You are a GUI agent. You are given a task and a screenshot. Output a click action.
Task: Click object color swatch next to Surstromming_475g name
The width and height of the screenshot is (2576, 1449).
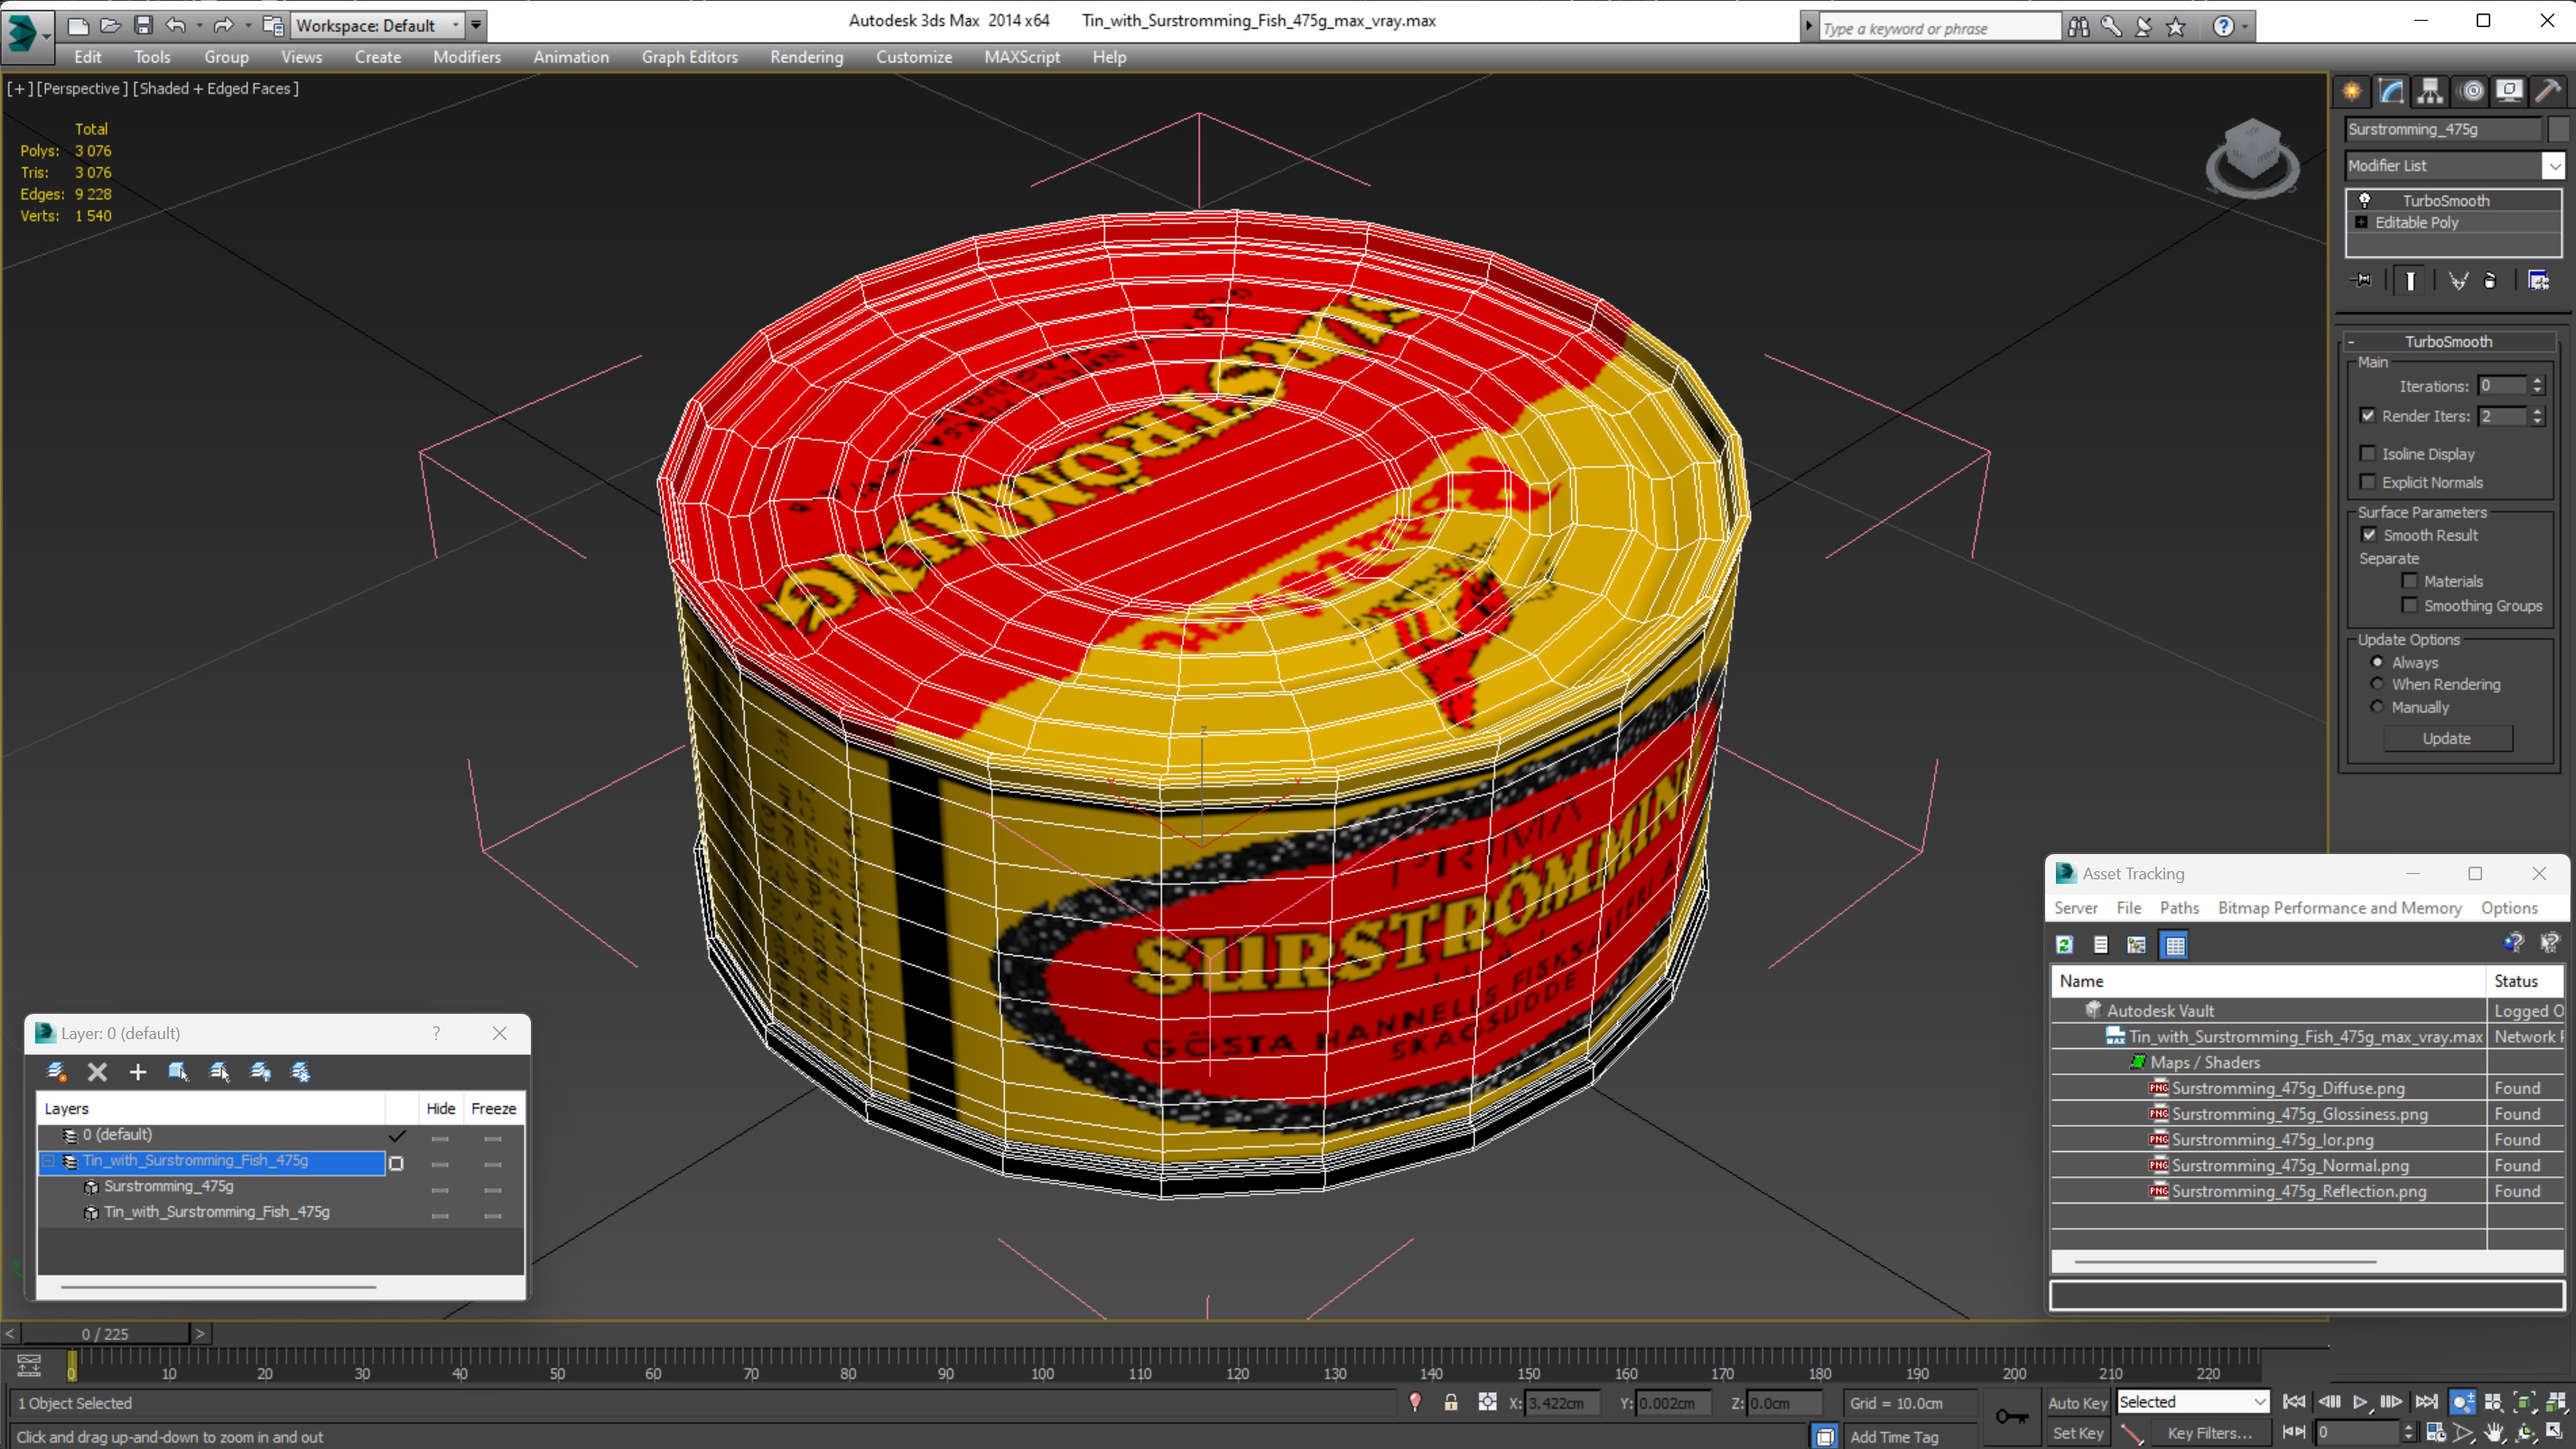[2558, 129]
